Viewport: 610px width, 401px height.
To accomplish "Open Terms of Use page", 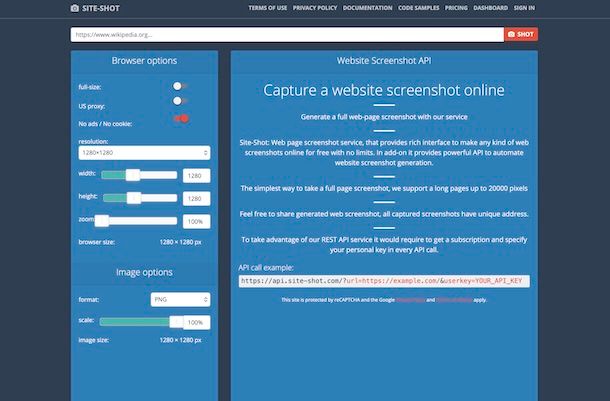I will click(268, 8).
